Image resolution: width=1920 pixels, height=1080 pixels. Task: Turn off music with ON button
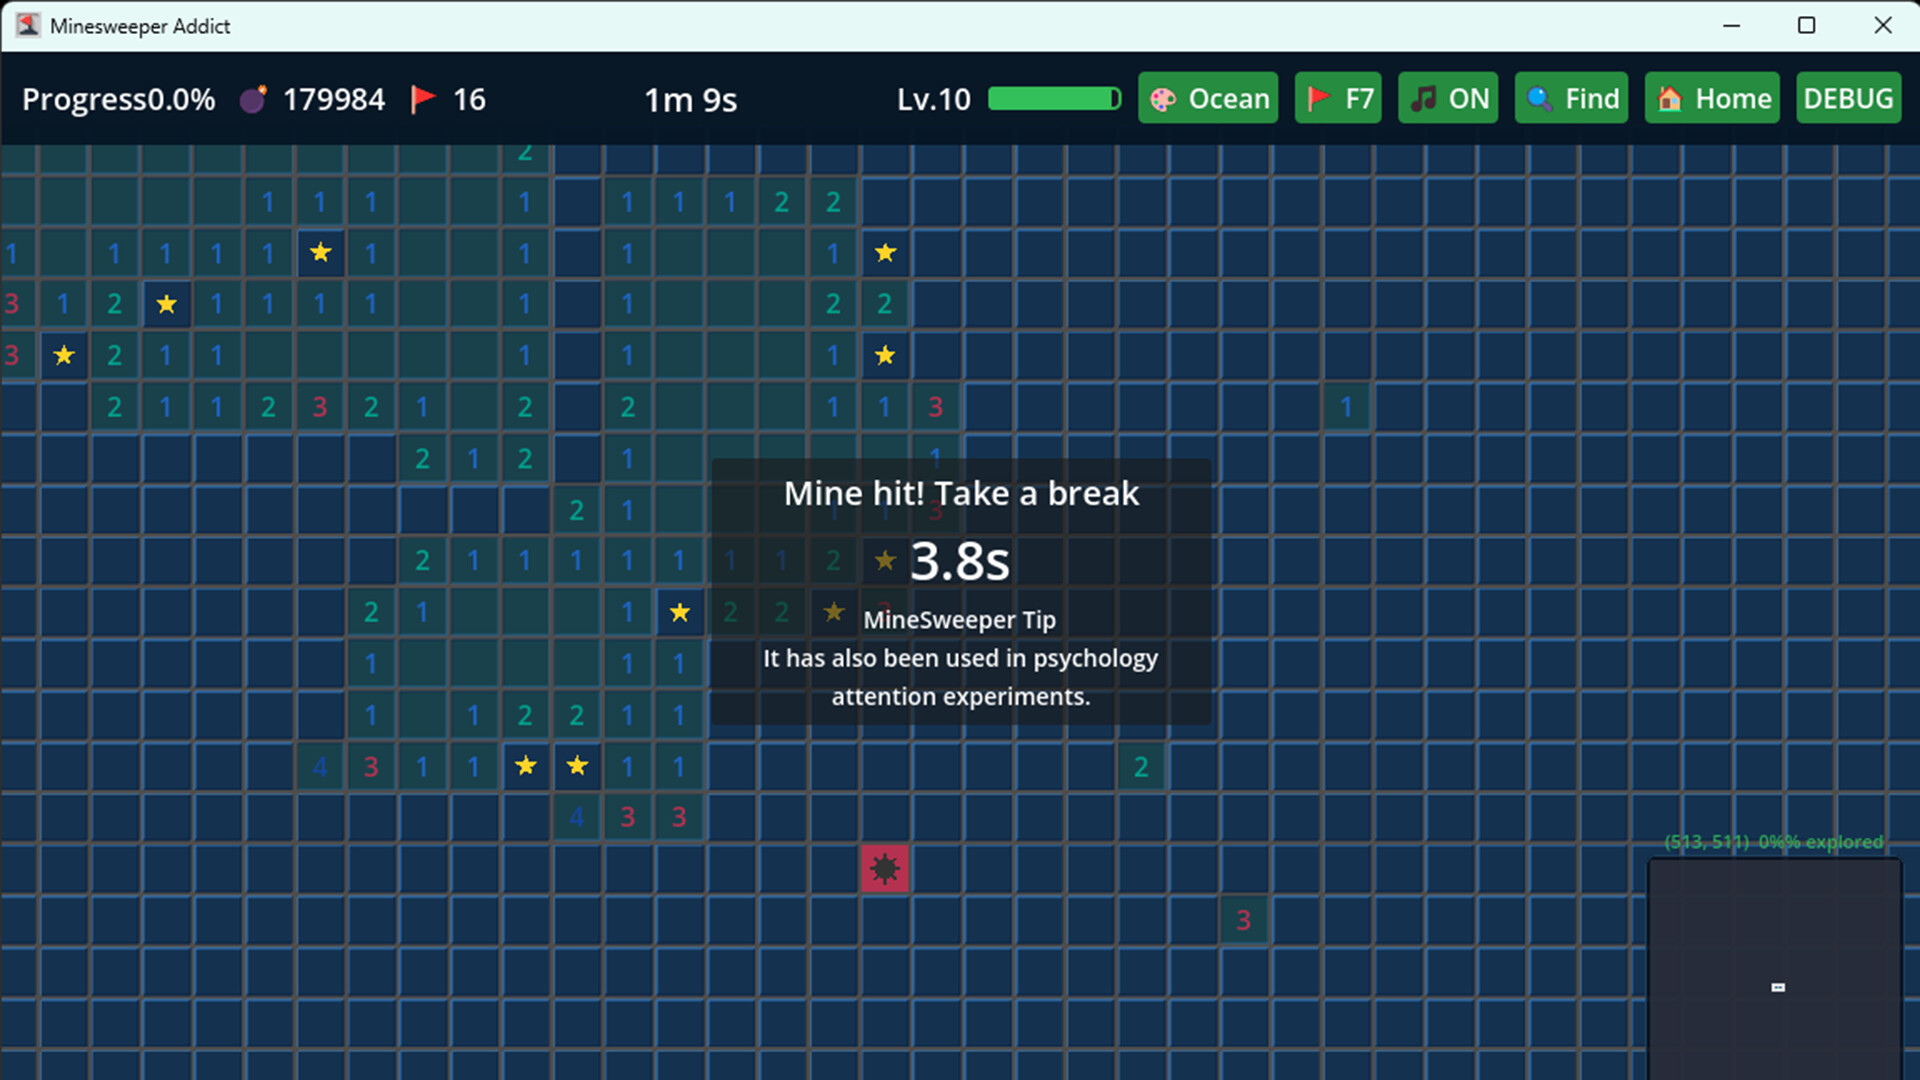click(x=1448, y=98)
